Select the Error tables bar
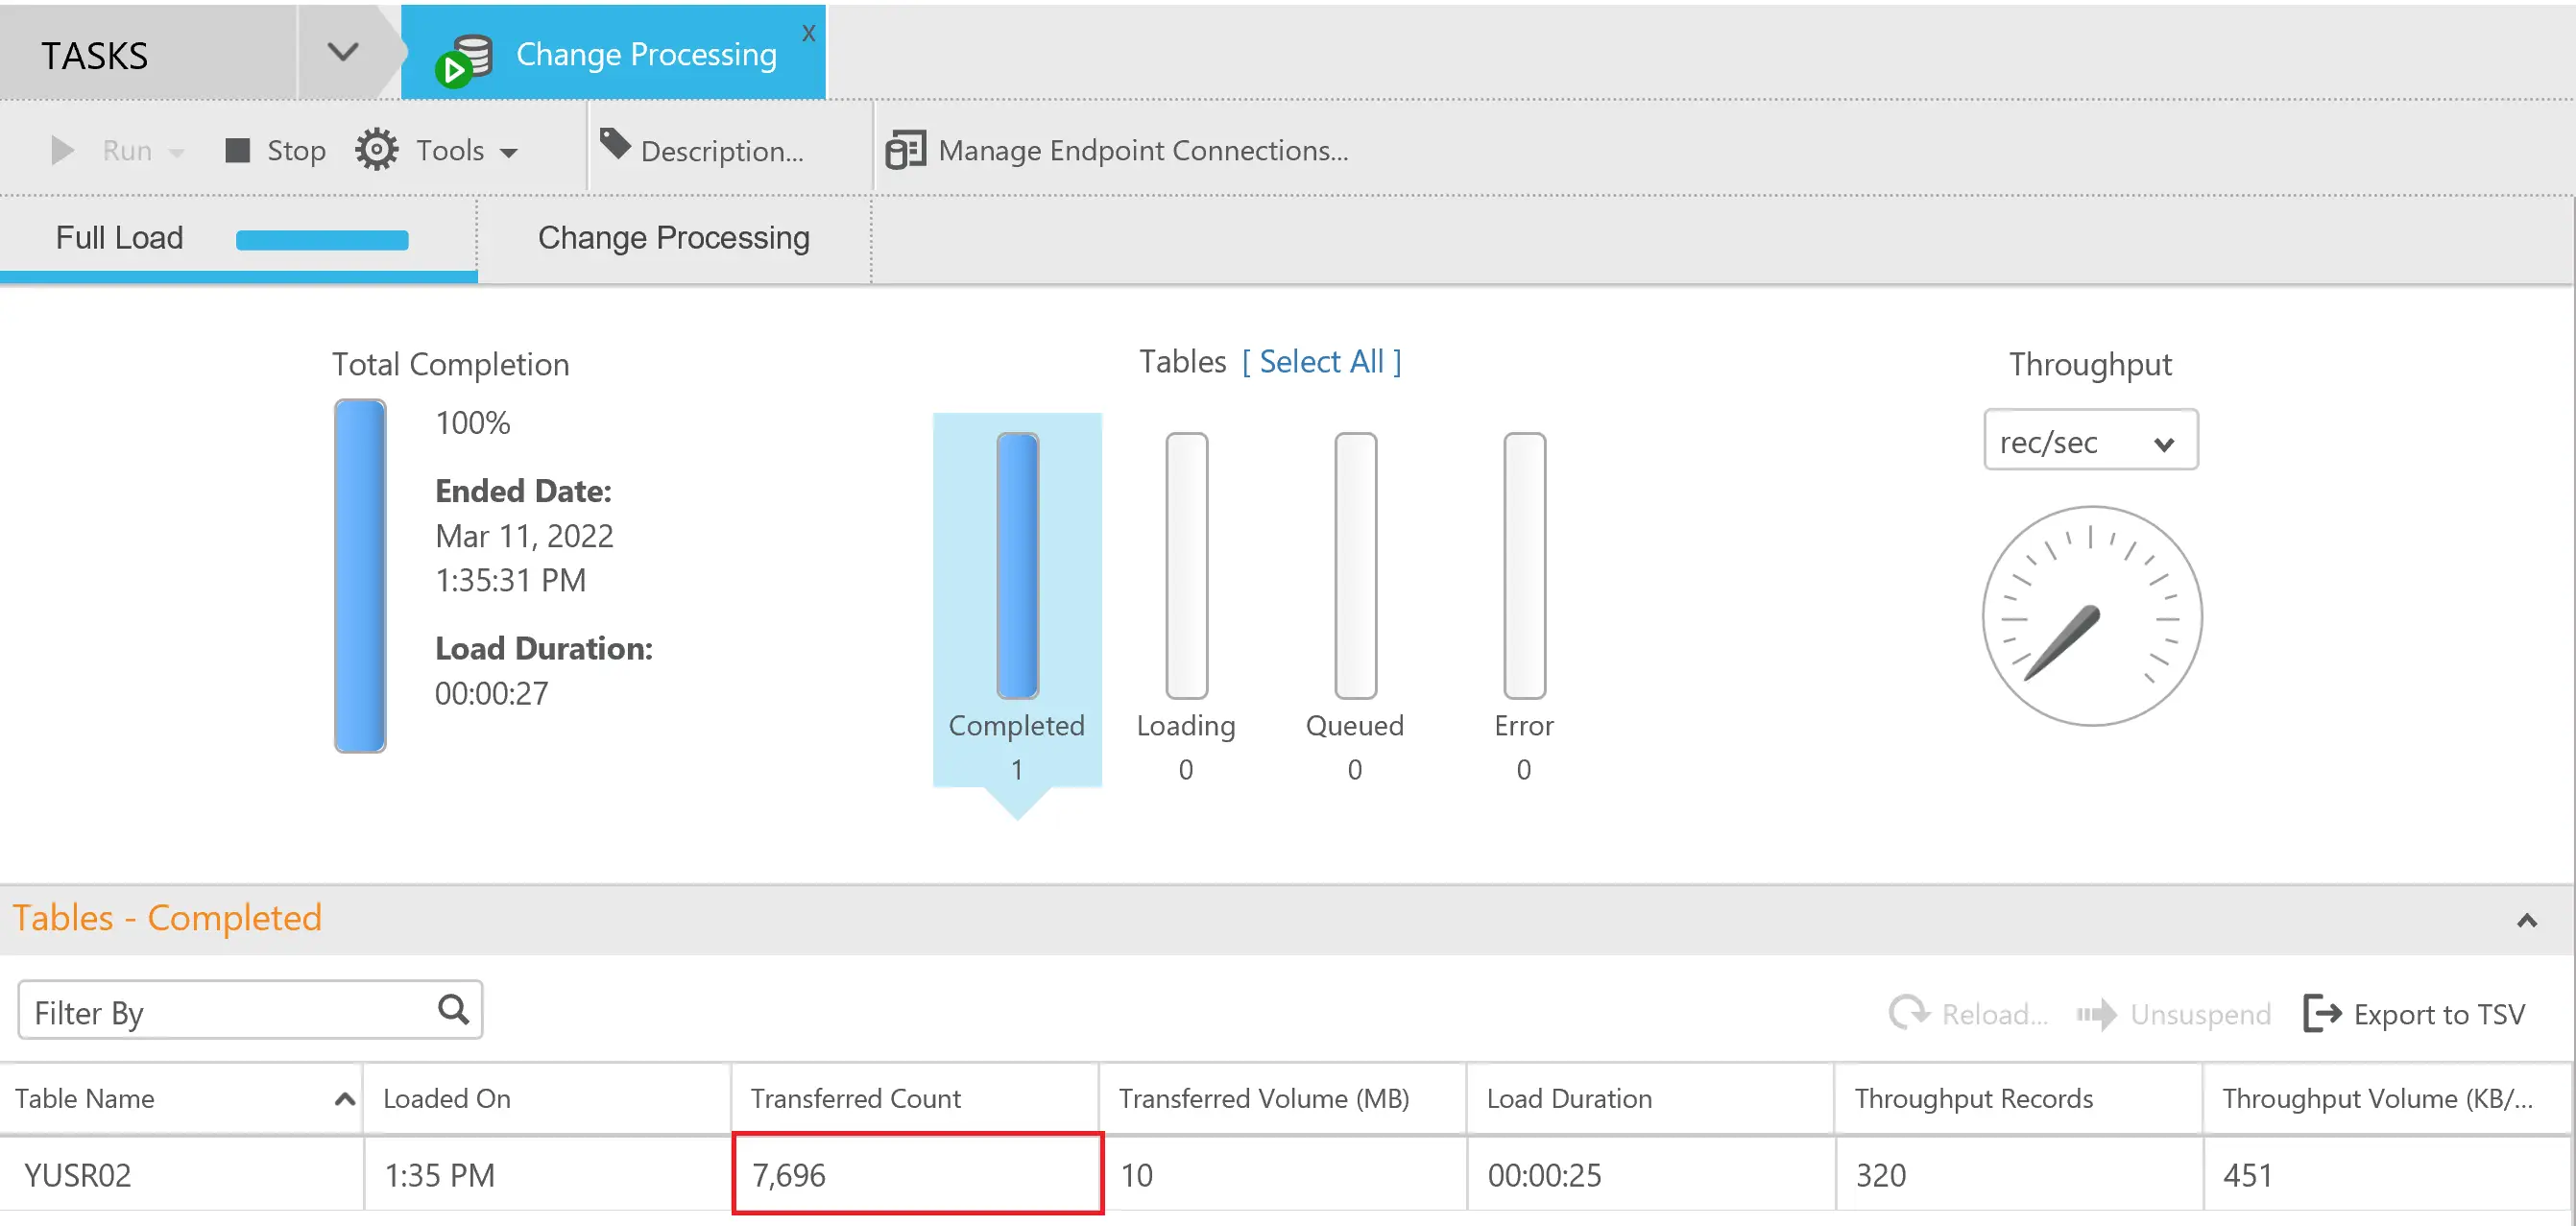Image resolution: width=2576 pixels, height=1226 pixels. point(1524,565)
